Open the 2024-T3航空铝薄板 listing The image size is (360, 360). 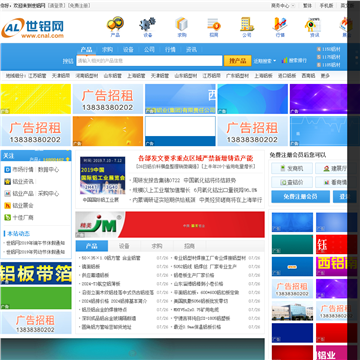point(101,284)
